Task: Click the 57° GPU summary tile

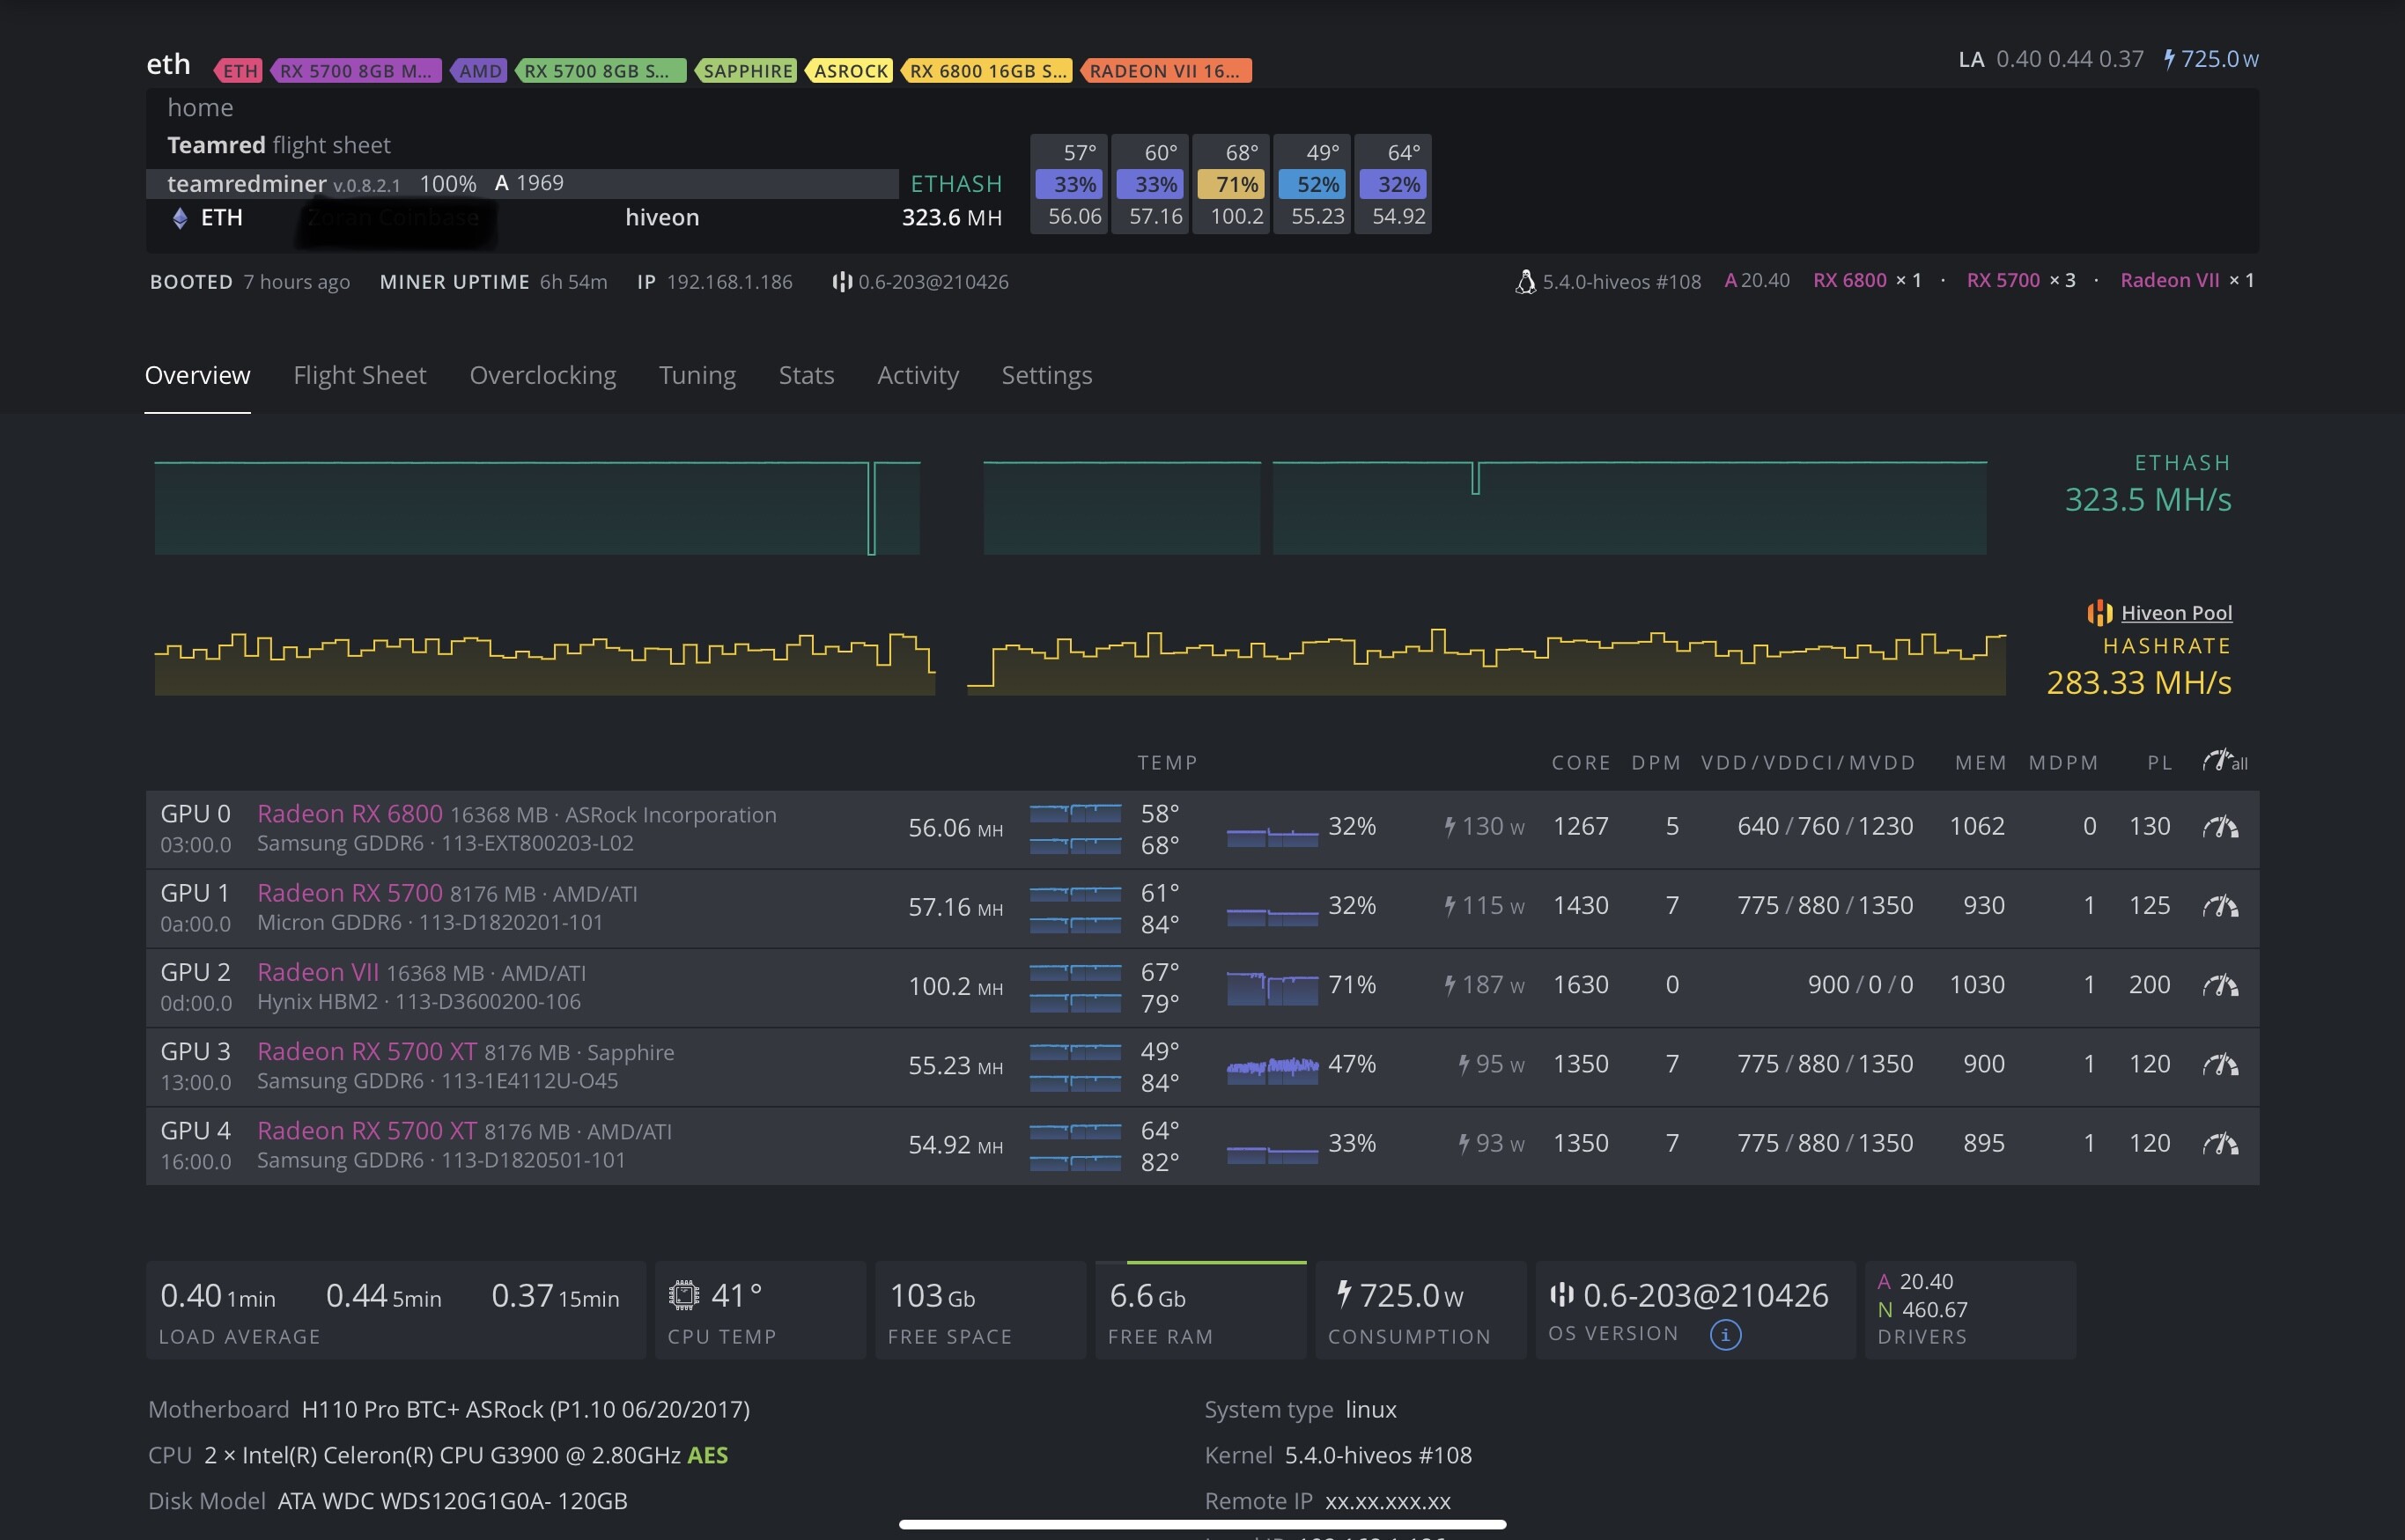Action: 1069,184
